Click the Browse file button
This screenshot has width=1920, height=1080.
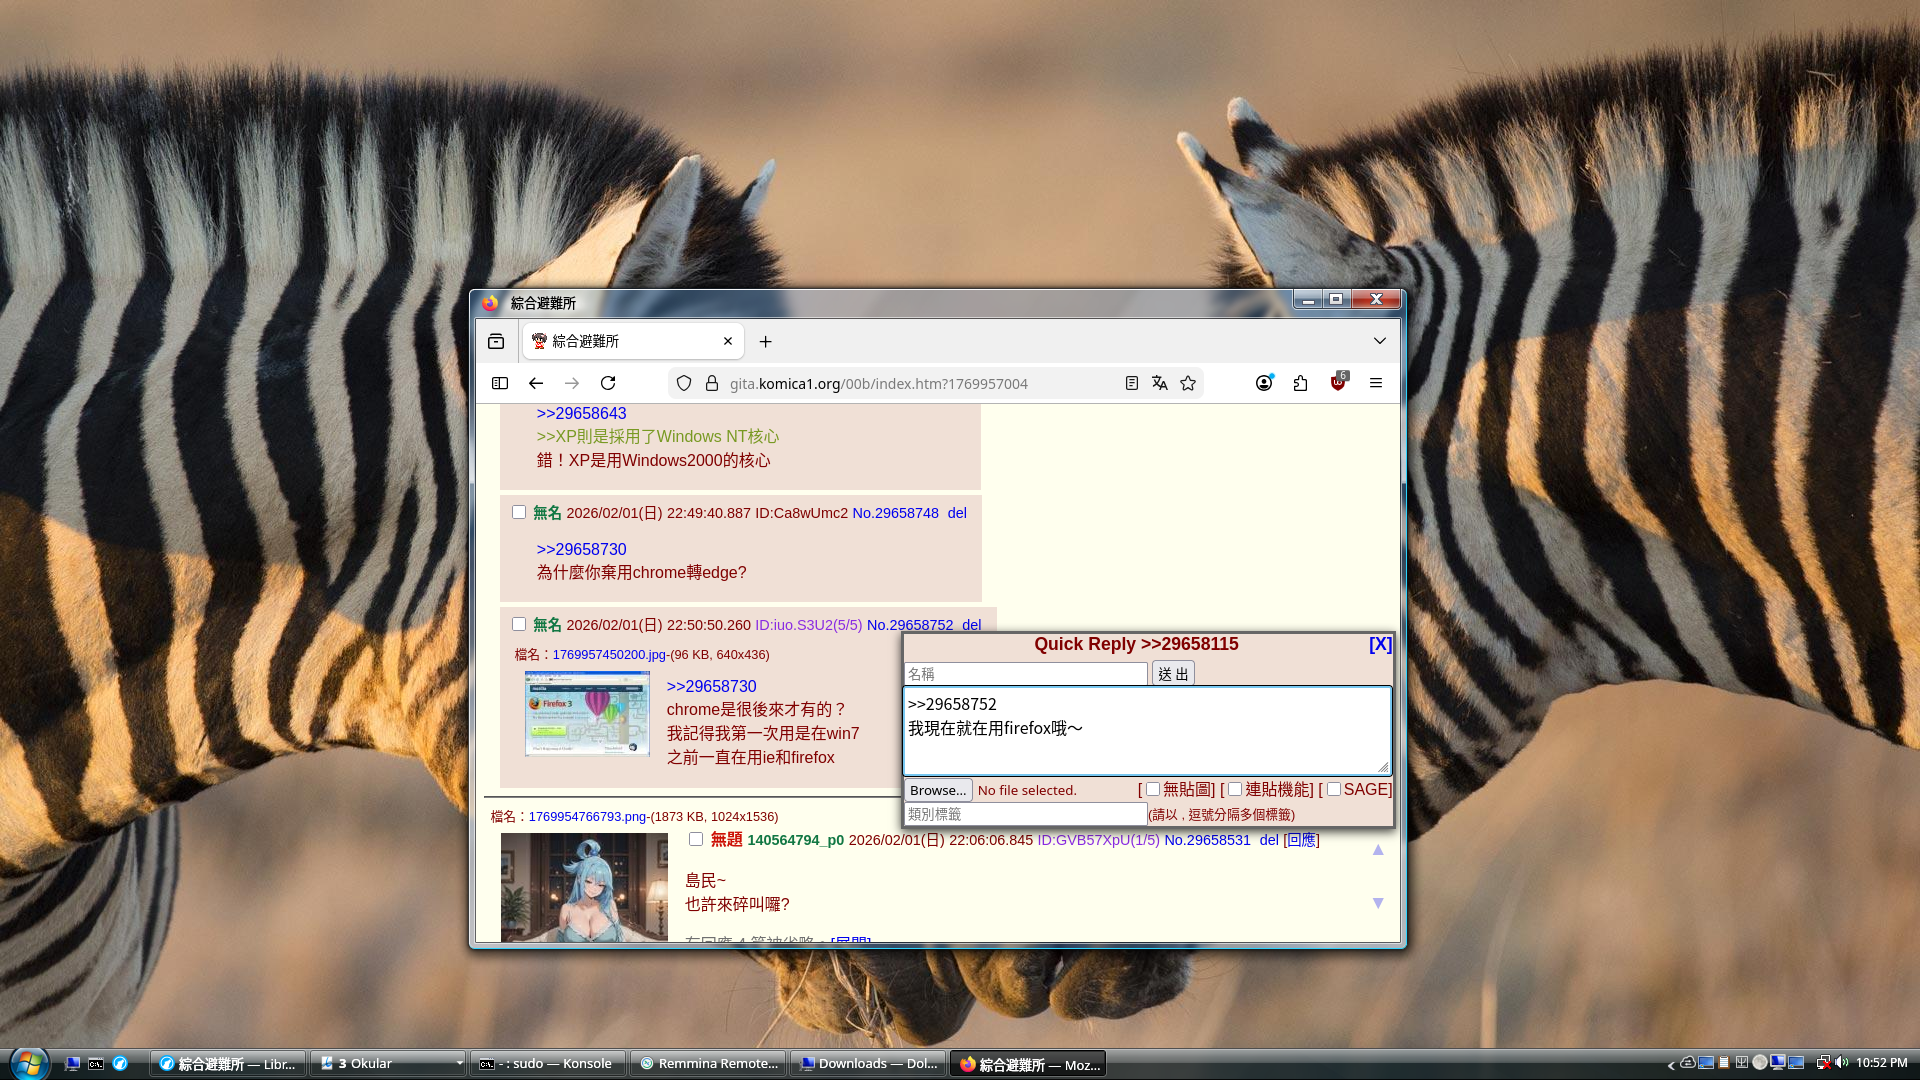tap(937, 790)
